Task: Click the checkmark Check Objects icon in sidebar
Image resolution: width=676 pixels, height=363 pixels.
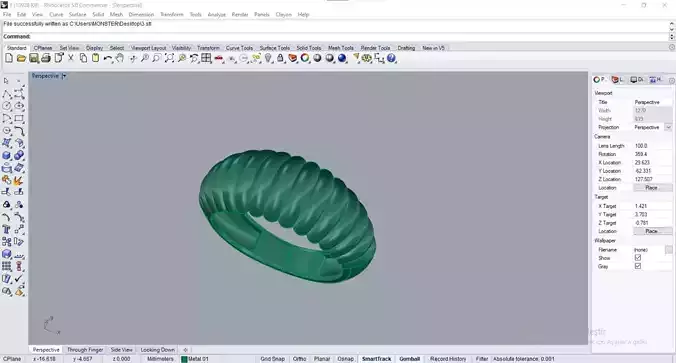Action: [x=19, y=279]
